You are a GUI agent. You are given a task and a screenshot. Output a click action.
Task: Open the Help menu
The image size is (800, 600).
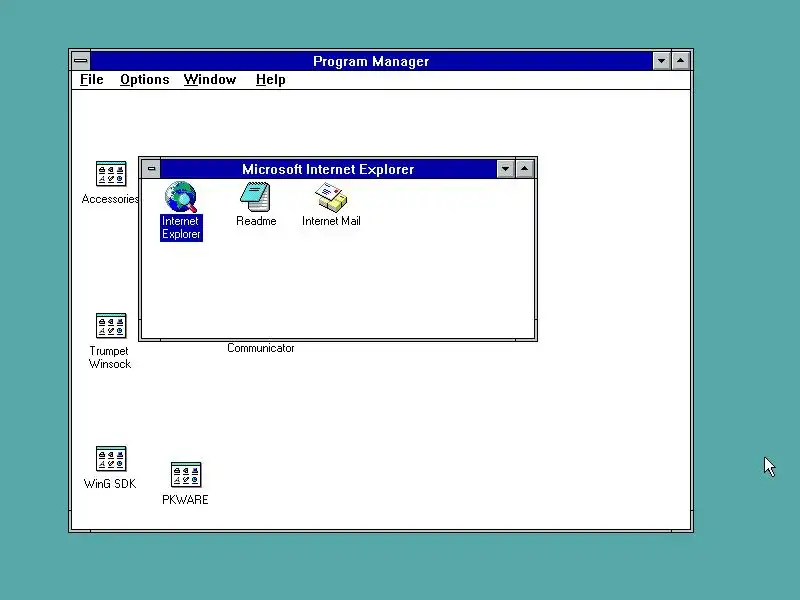pos(270,80)
